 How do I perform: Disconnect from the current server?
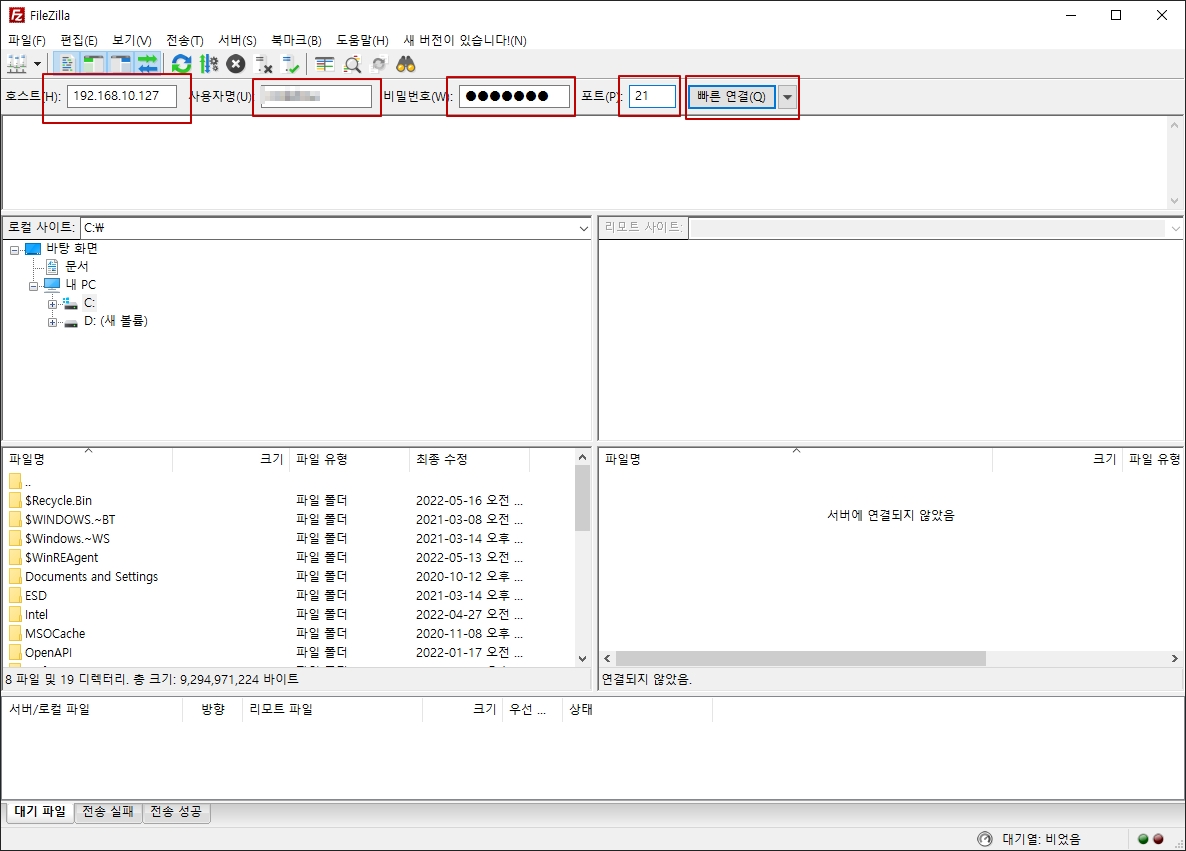[263, 64]
